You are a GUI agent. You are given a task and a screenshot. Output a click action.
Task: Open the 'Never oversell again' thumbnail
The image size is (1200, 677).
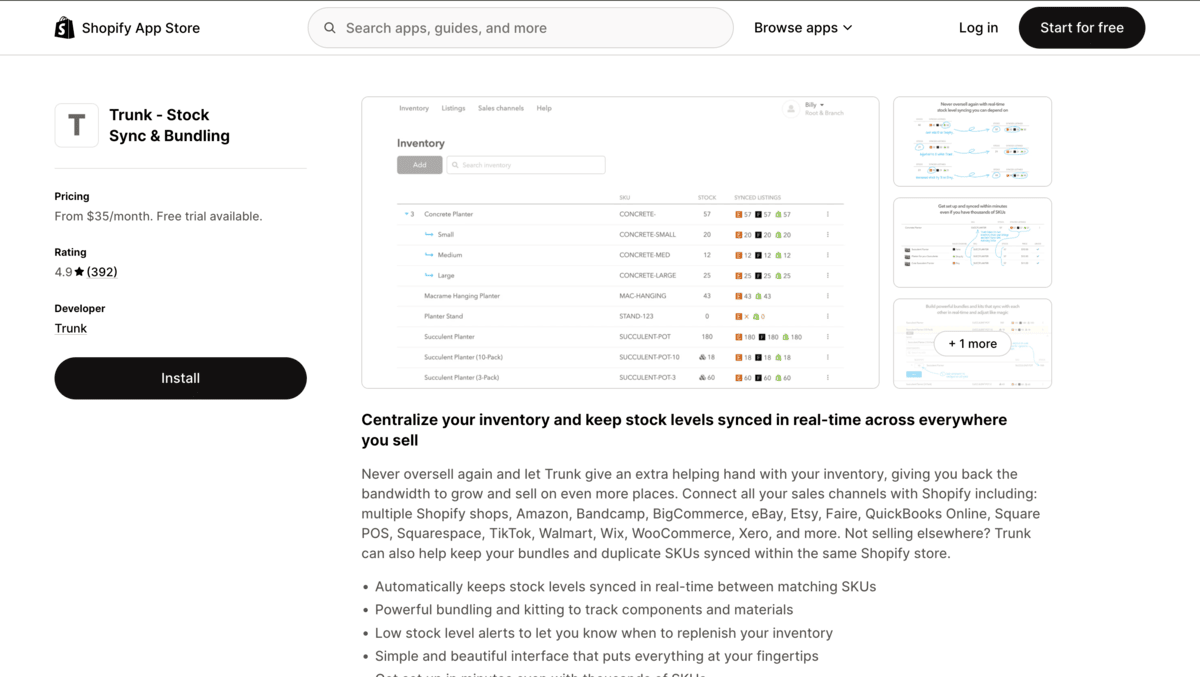[x=972, y=141]
